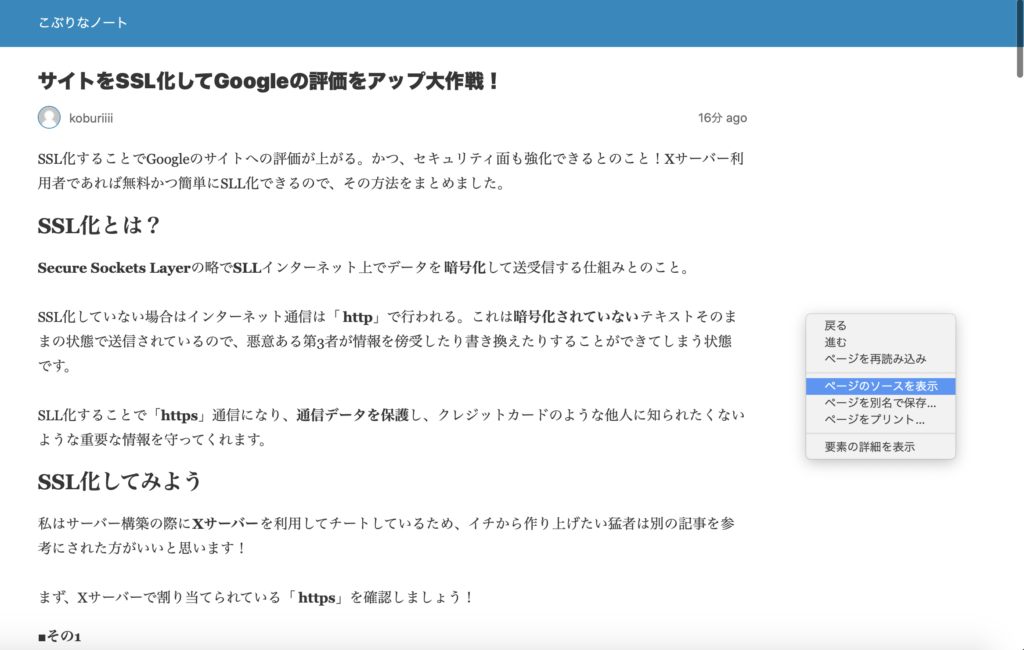Click the SSL化してみよう heading
This screenshot has height=650, width=1024.
click(x=120, y=481)
